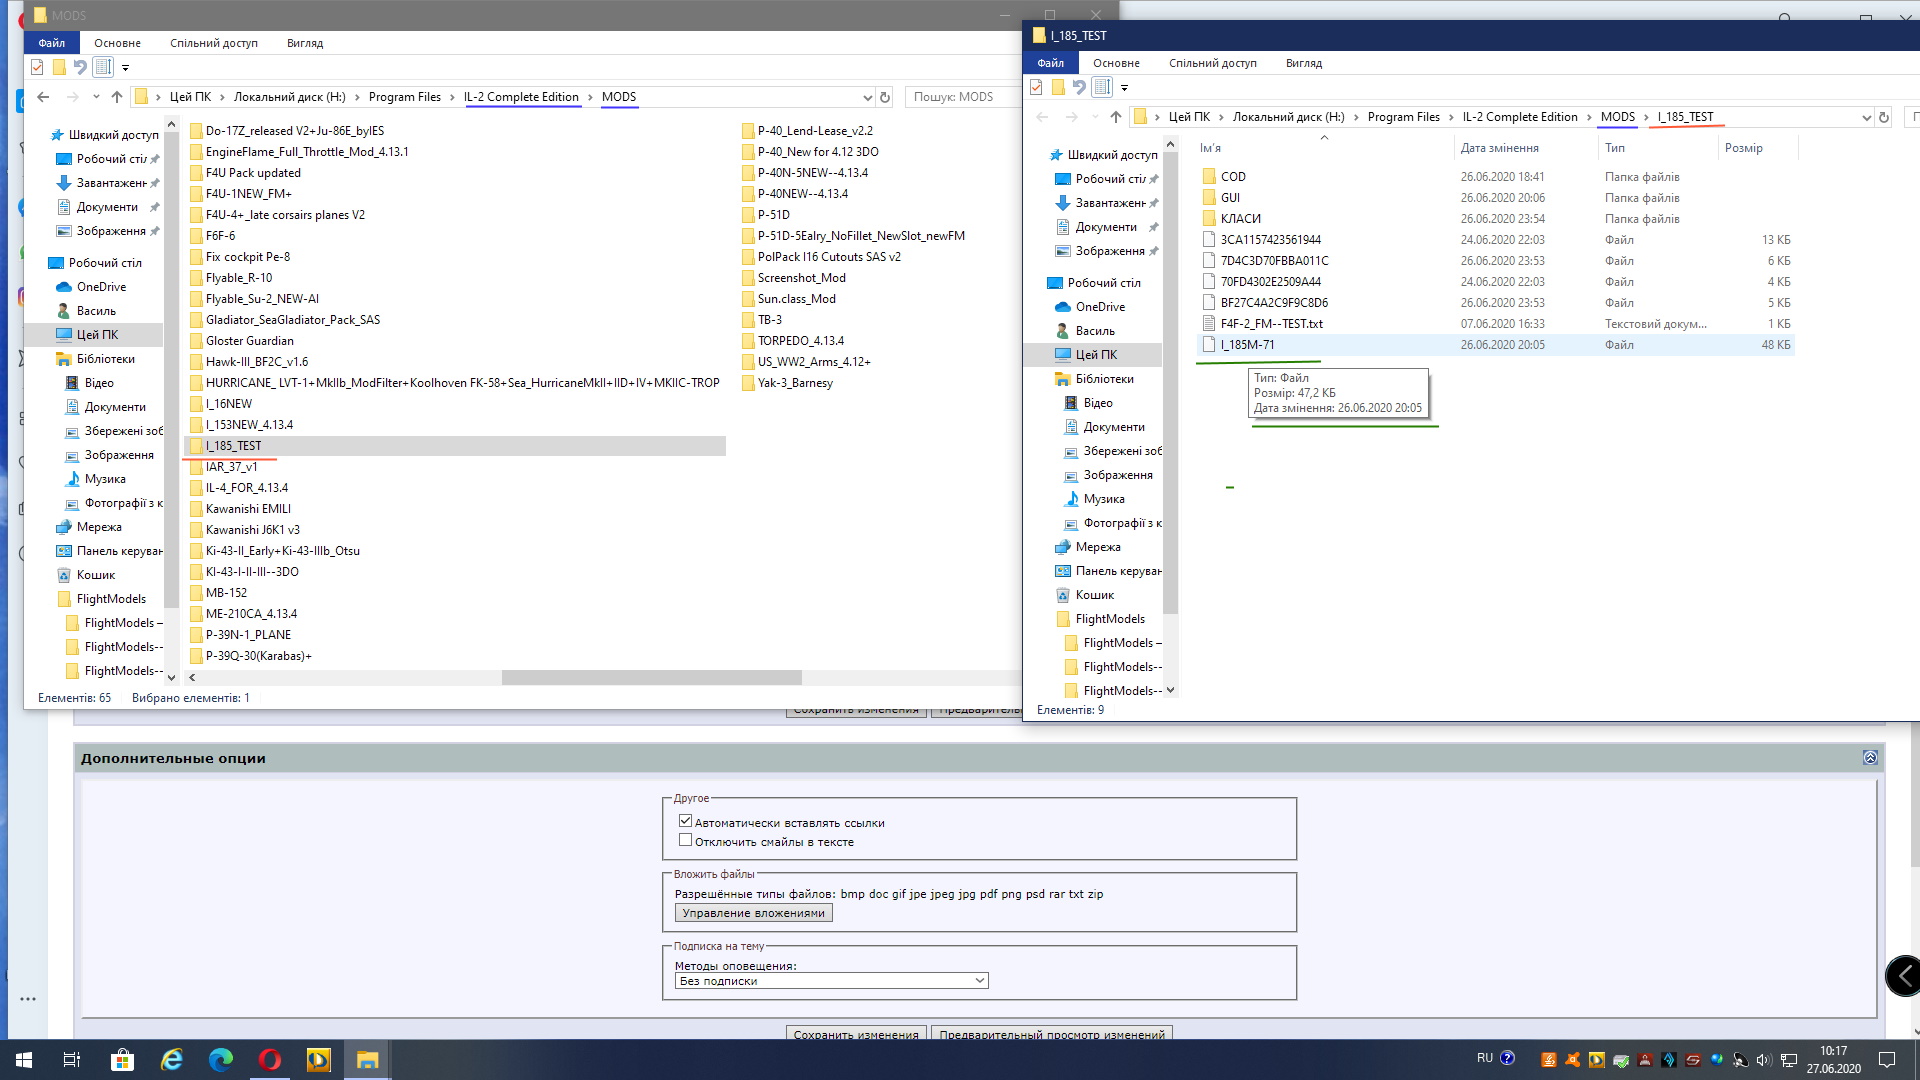The image size is (1920, 1080).
Task: Open the Вигляд tab in the I_185_TEST window
Action: [x=1303, y=63]
